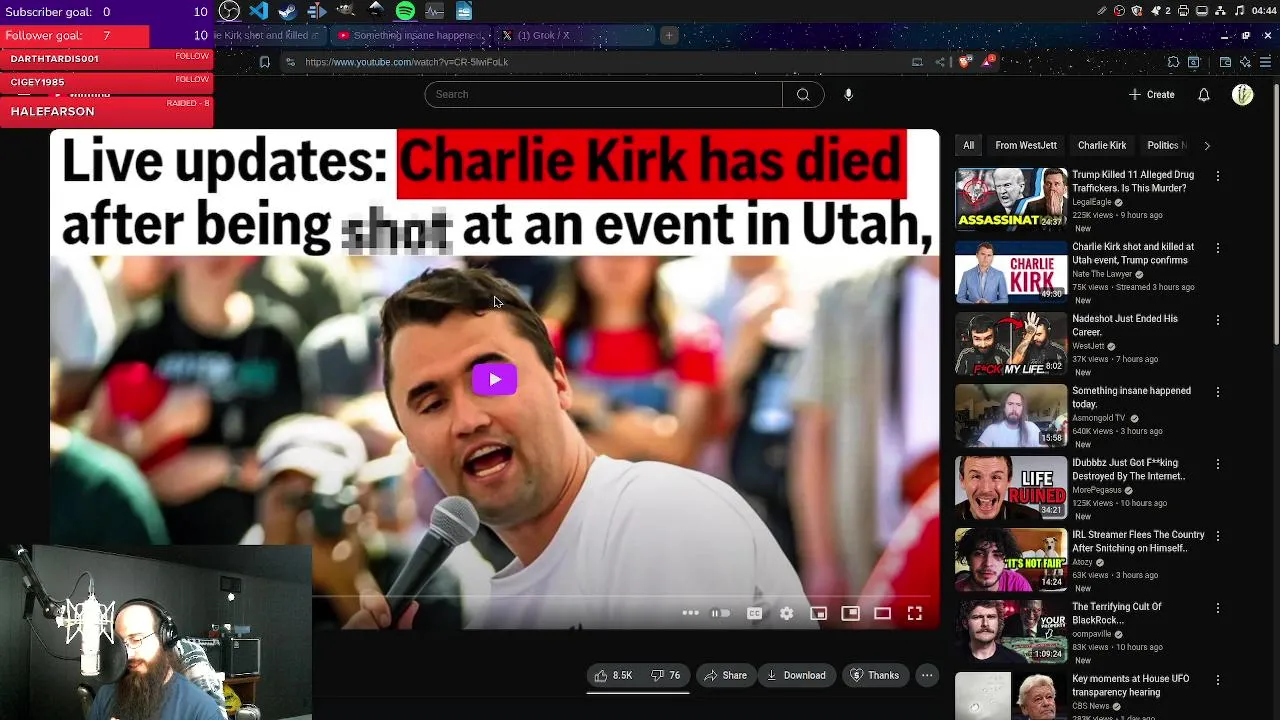Open options for iDubbbz Just Got video
Image resolution: width=1280 pixels, height=720 pixels.
click(1217, 464)
